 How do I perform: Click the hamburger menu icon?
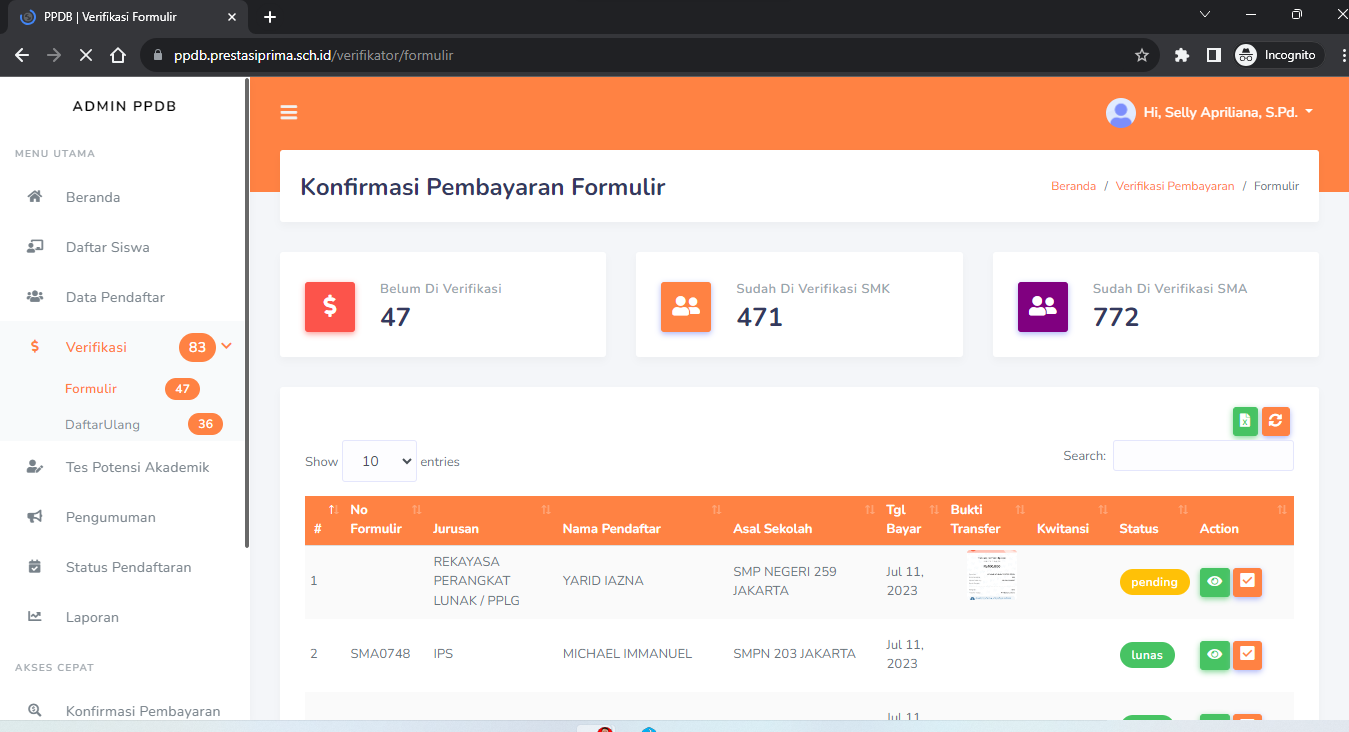point(289,113)
